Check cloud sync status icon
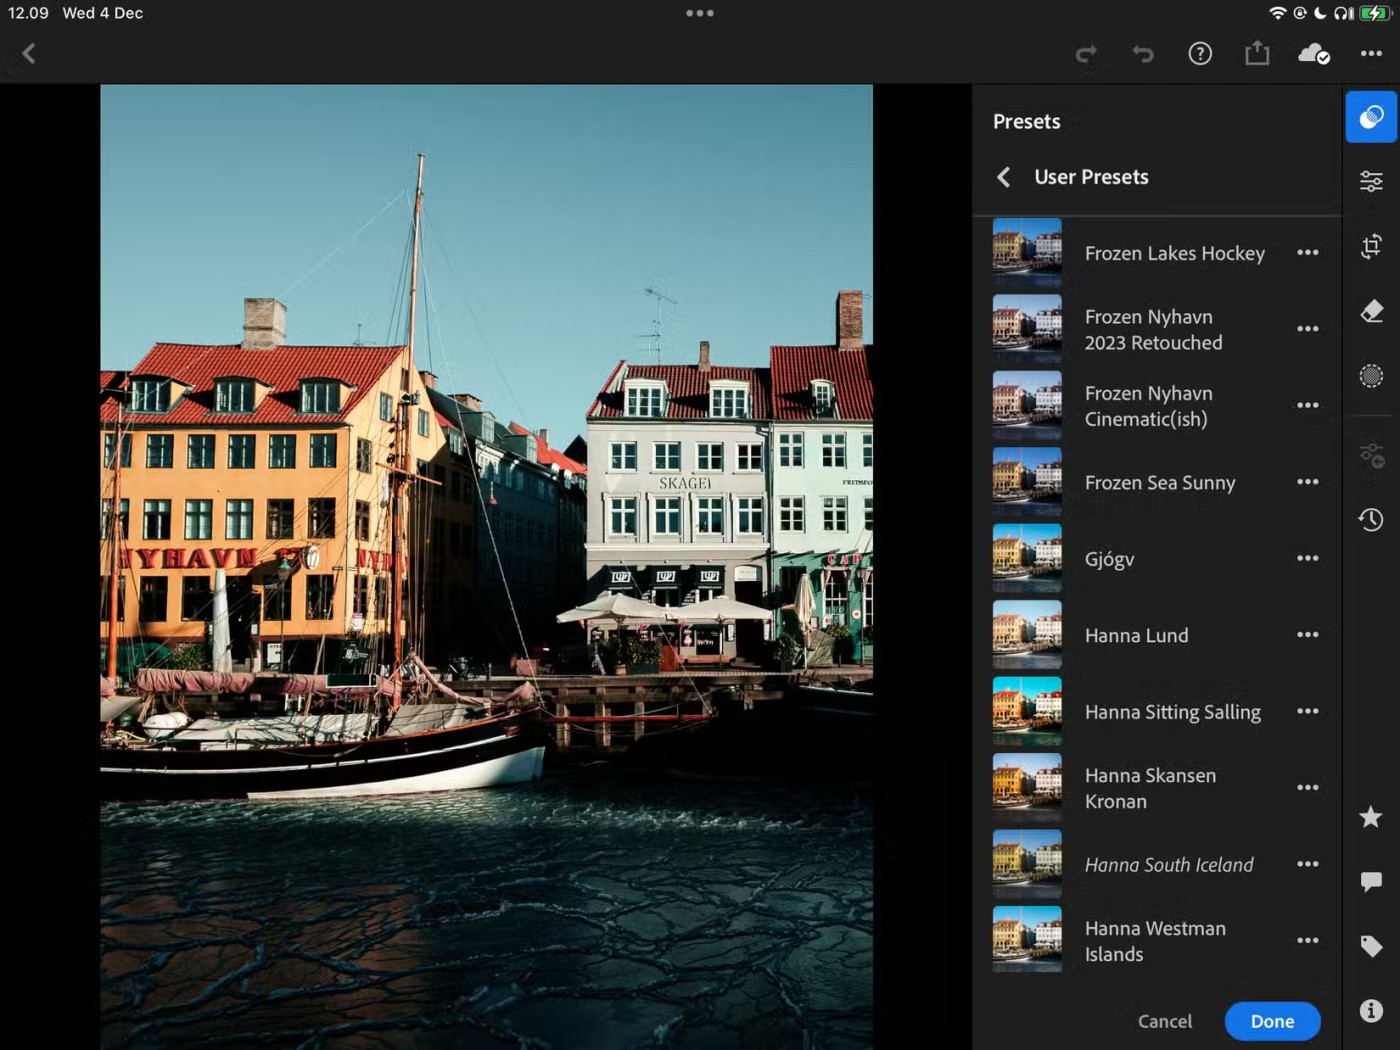The image size is (1400, 1050). [x=1313, y=54]
